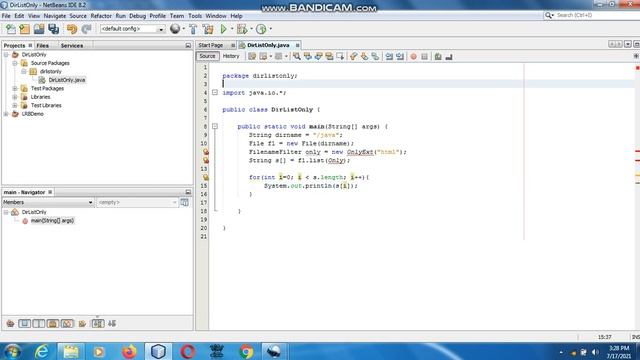This screenshot has height=360, width=640.
Task: Click the New Project toolbar icon
Action: [x=25, y=29]
